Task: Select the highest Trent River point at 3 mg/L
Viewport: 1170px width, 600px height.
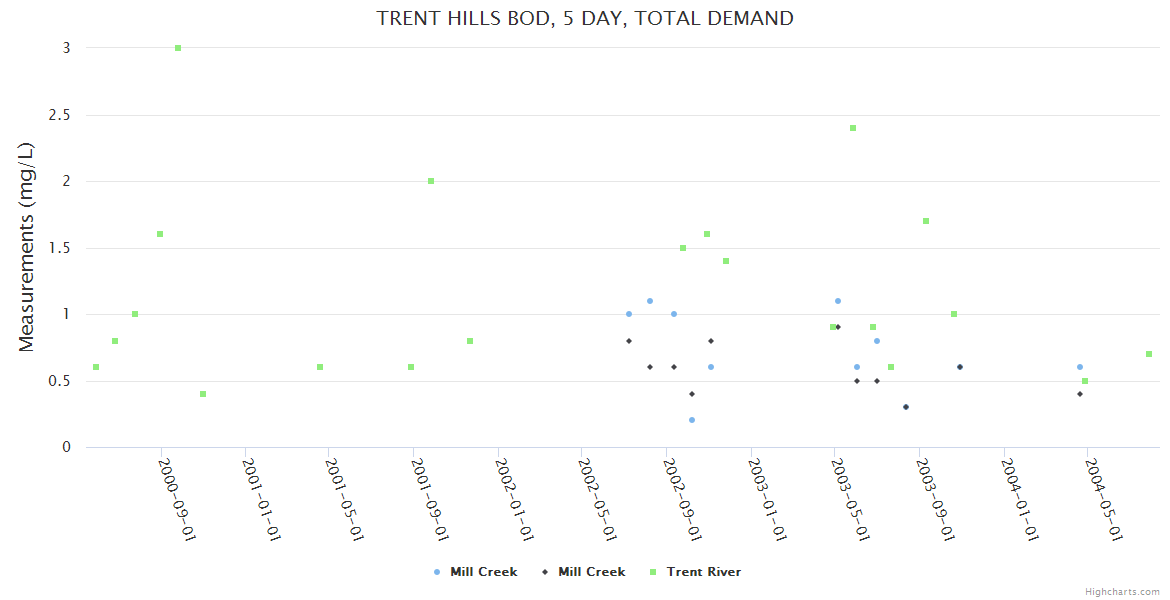Action: pyautogui.click(x=178, y=48)
